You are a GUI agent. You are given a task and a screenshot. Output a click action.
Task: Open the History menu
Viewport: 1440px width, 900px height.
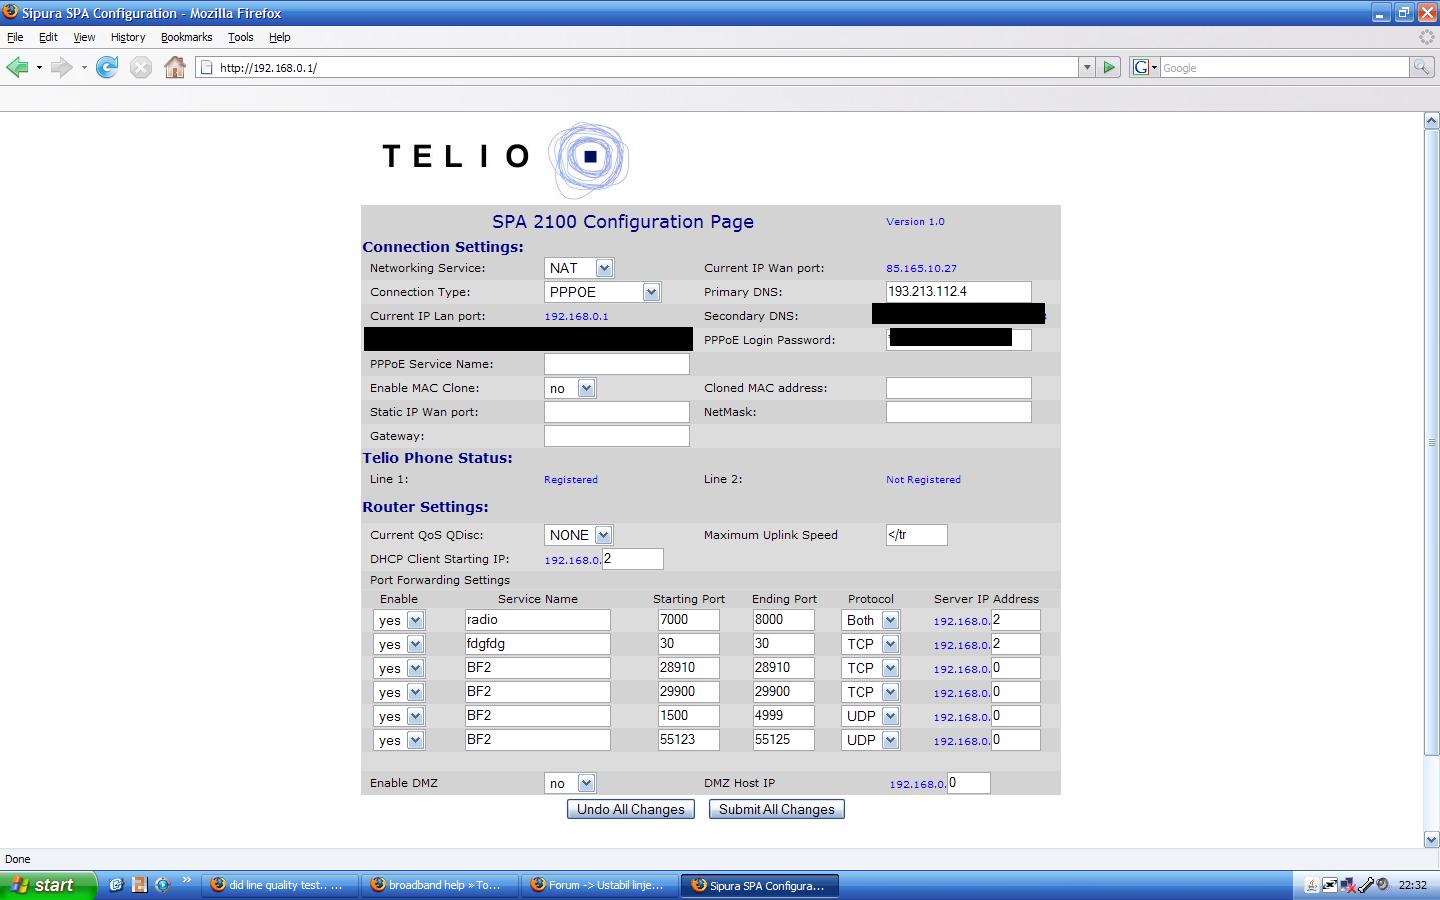128,37
